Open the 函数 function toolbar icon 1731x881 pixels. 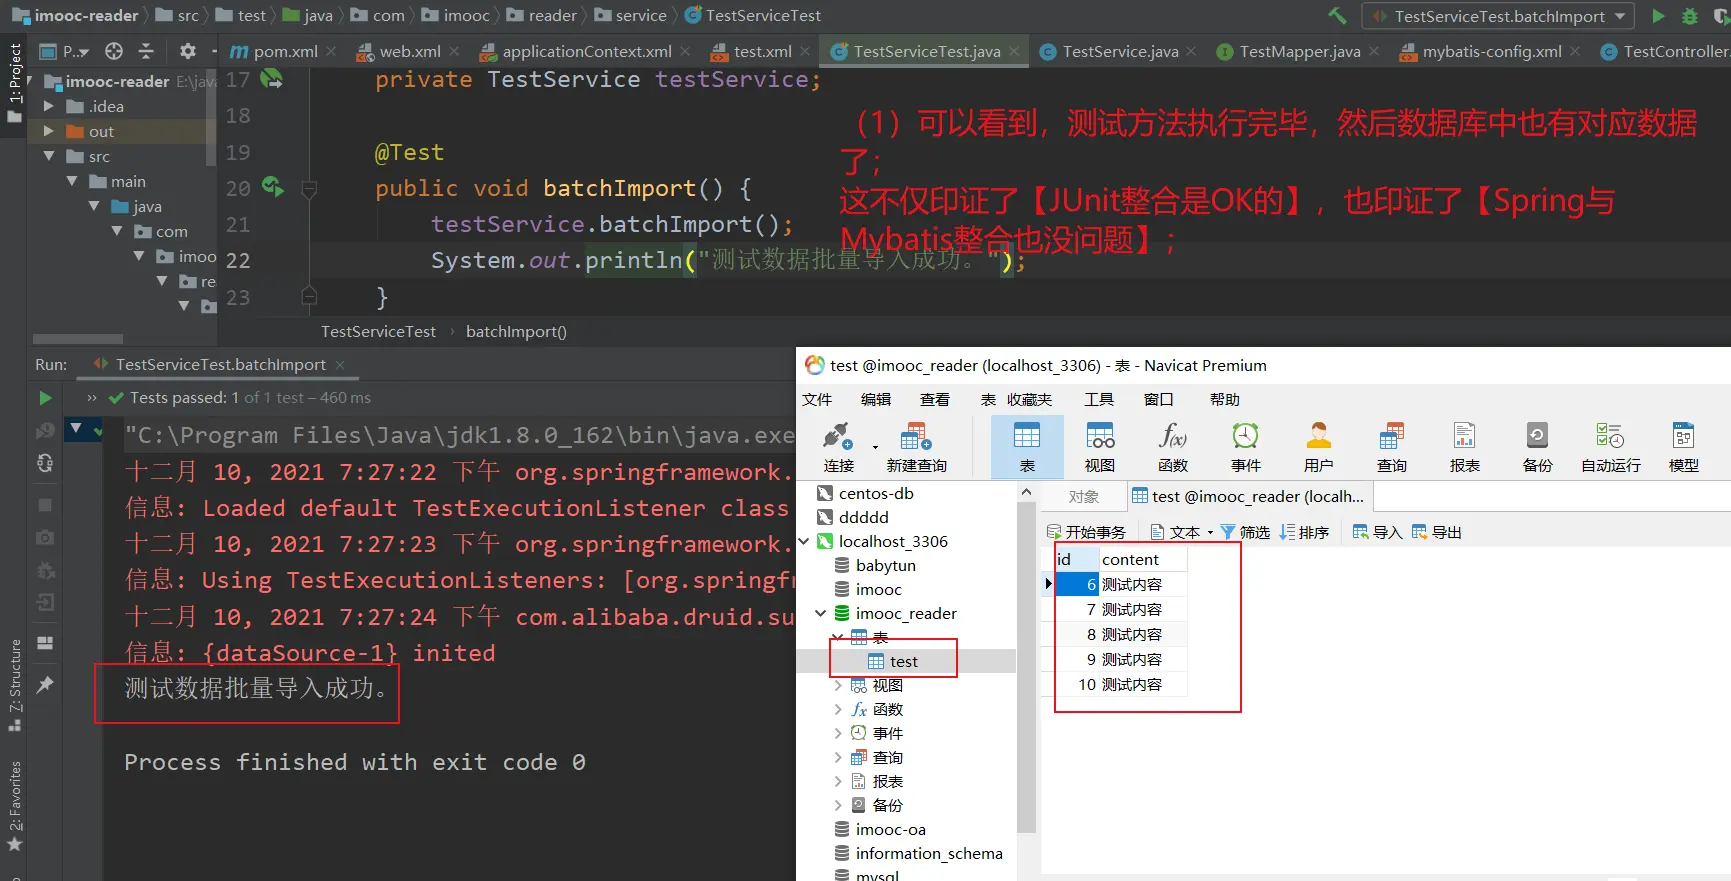pos(1172,446)
